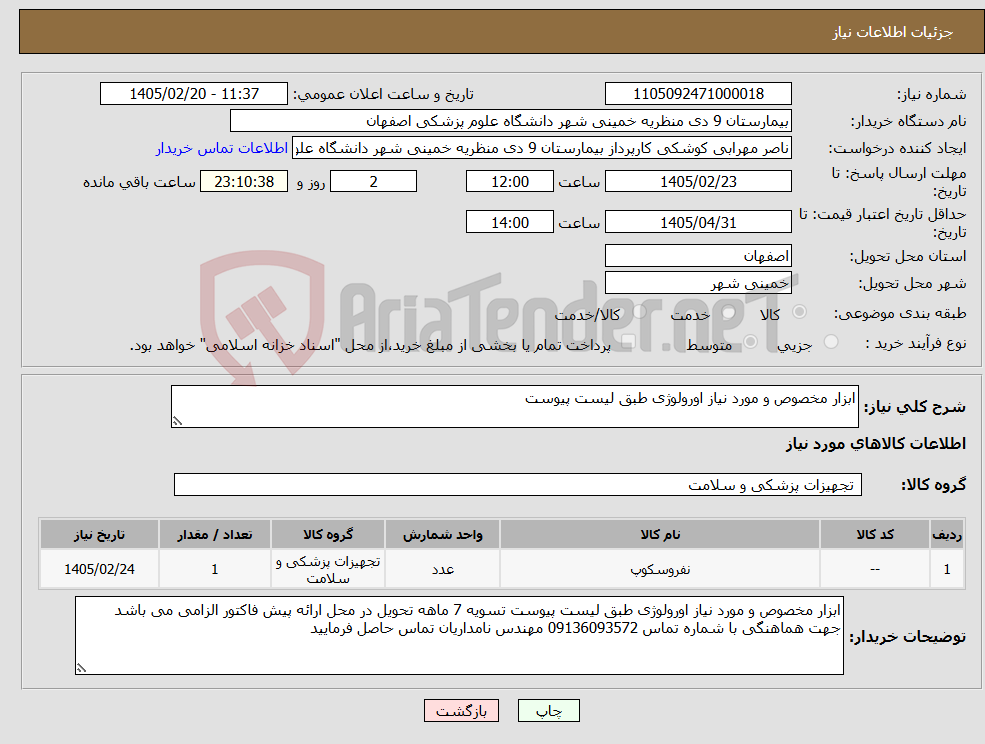Viewport: 985px width, 744px height.
Task: Click the buyer notes text area
Action: click(459, 635)
